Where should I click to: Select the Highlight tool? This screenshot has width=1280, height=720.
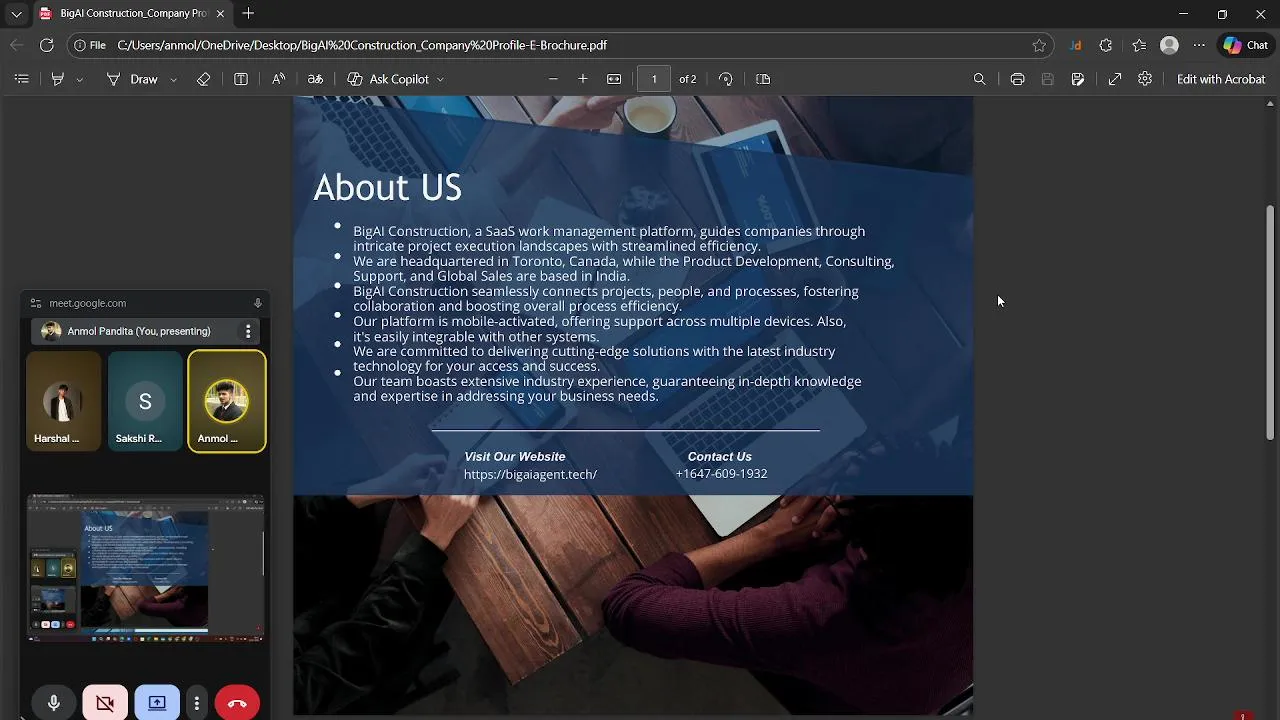point(58,79)
